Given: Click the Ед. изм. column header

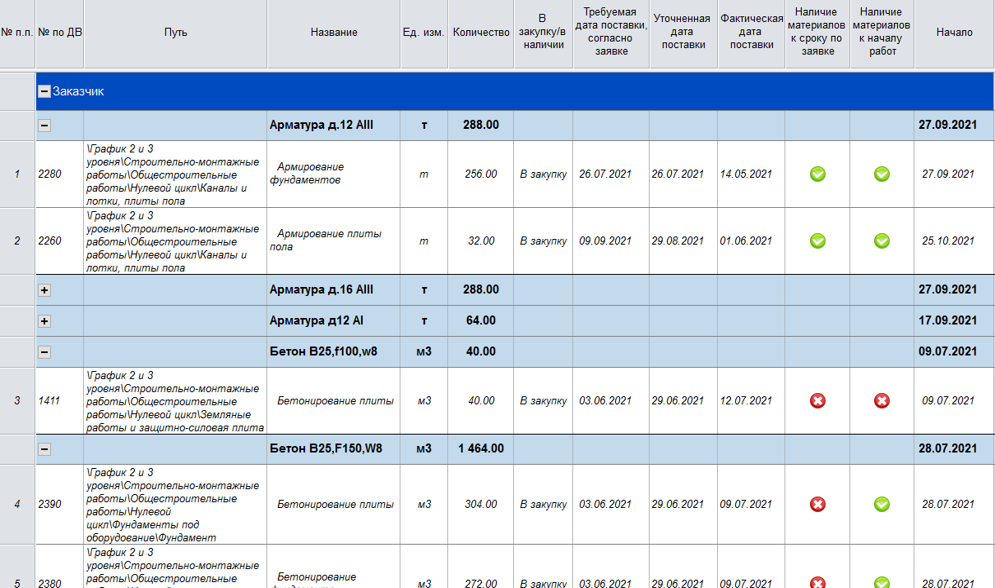Looking at the screenshot, I should pyautogui.click(x=424, y=32).
